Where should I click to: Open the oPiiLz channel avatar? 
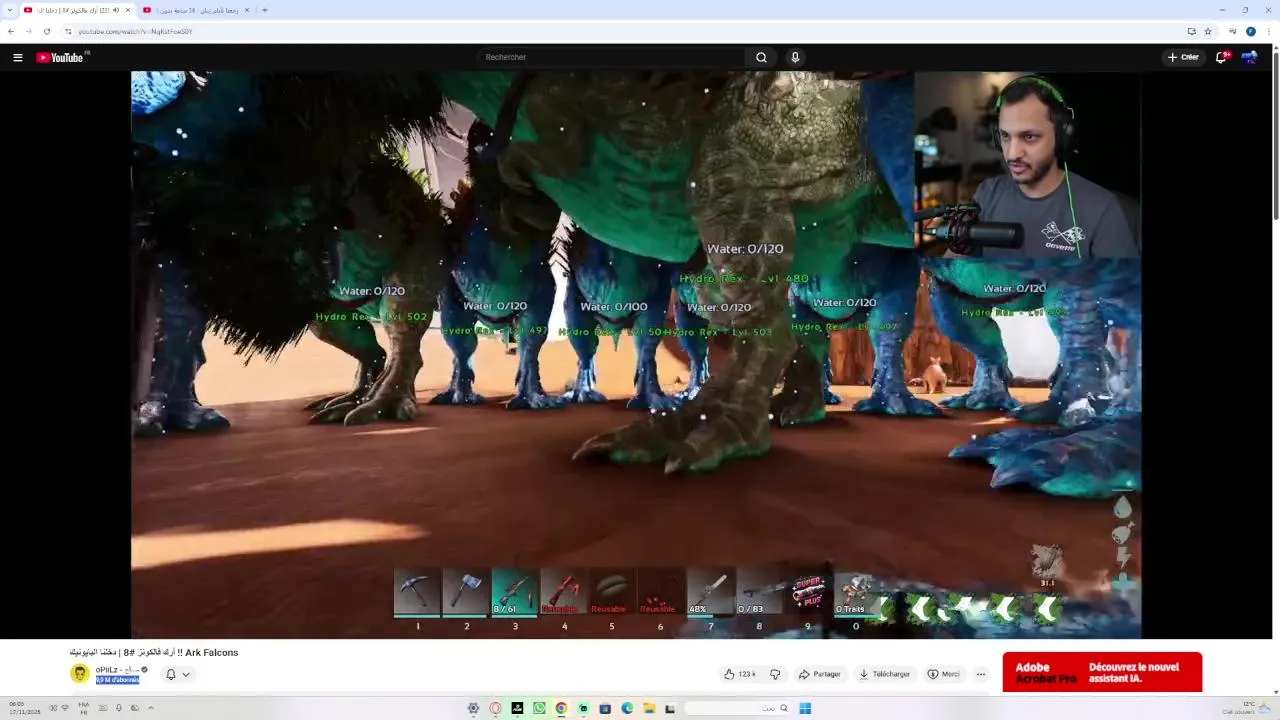(80, 673)
